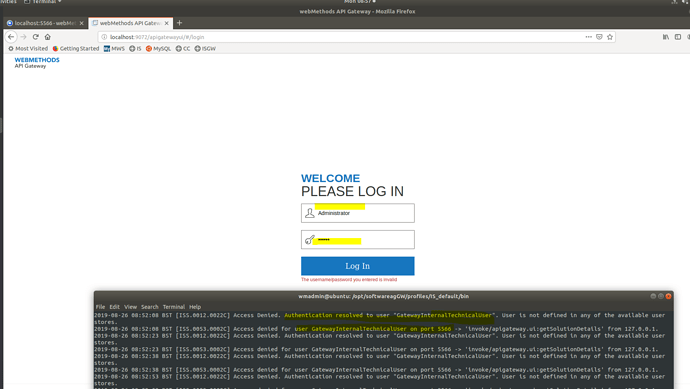This screenshot has width=690, height=389.
Task: Click the Firefox back arrow button
Action: tap(11, 37)
